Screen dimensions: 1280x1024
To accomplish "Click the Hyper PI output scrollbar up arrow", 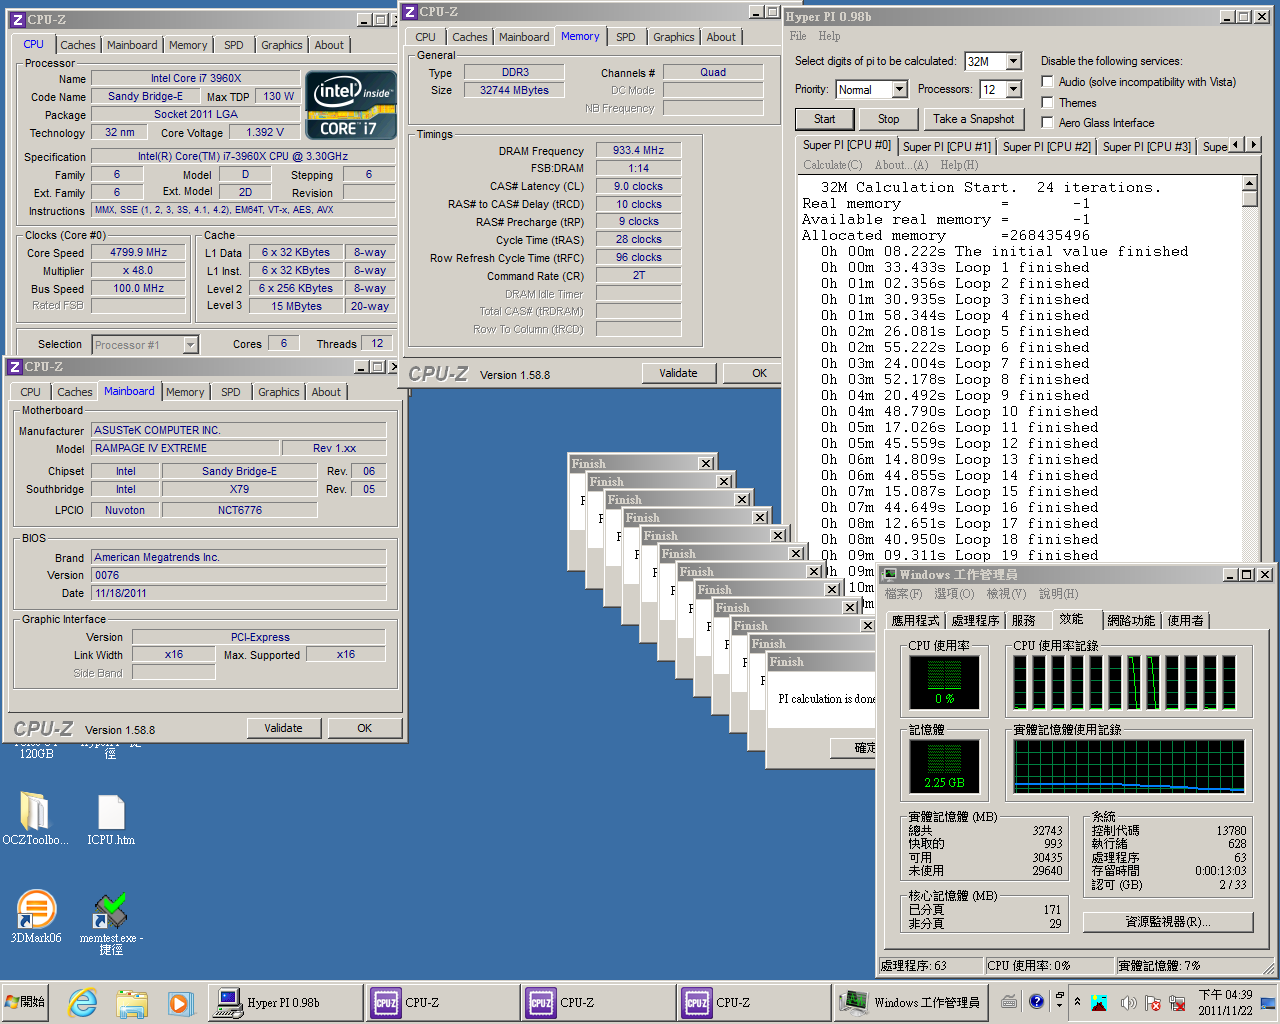I will click(x=1249, y=183).
